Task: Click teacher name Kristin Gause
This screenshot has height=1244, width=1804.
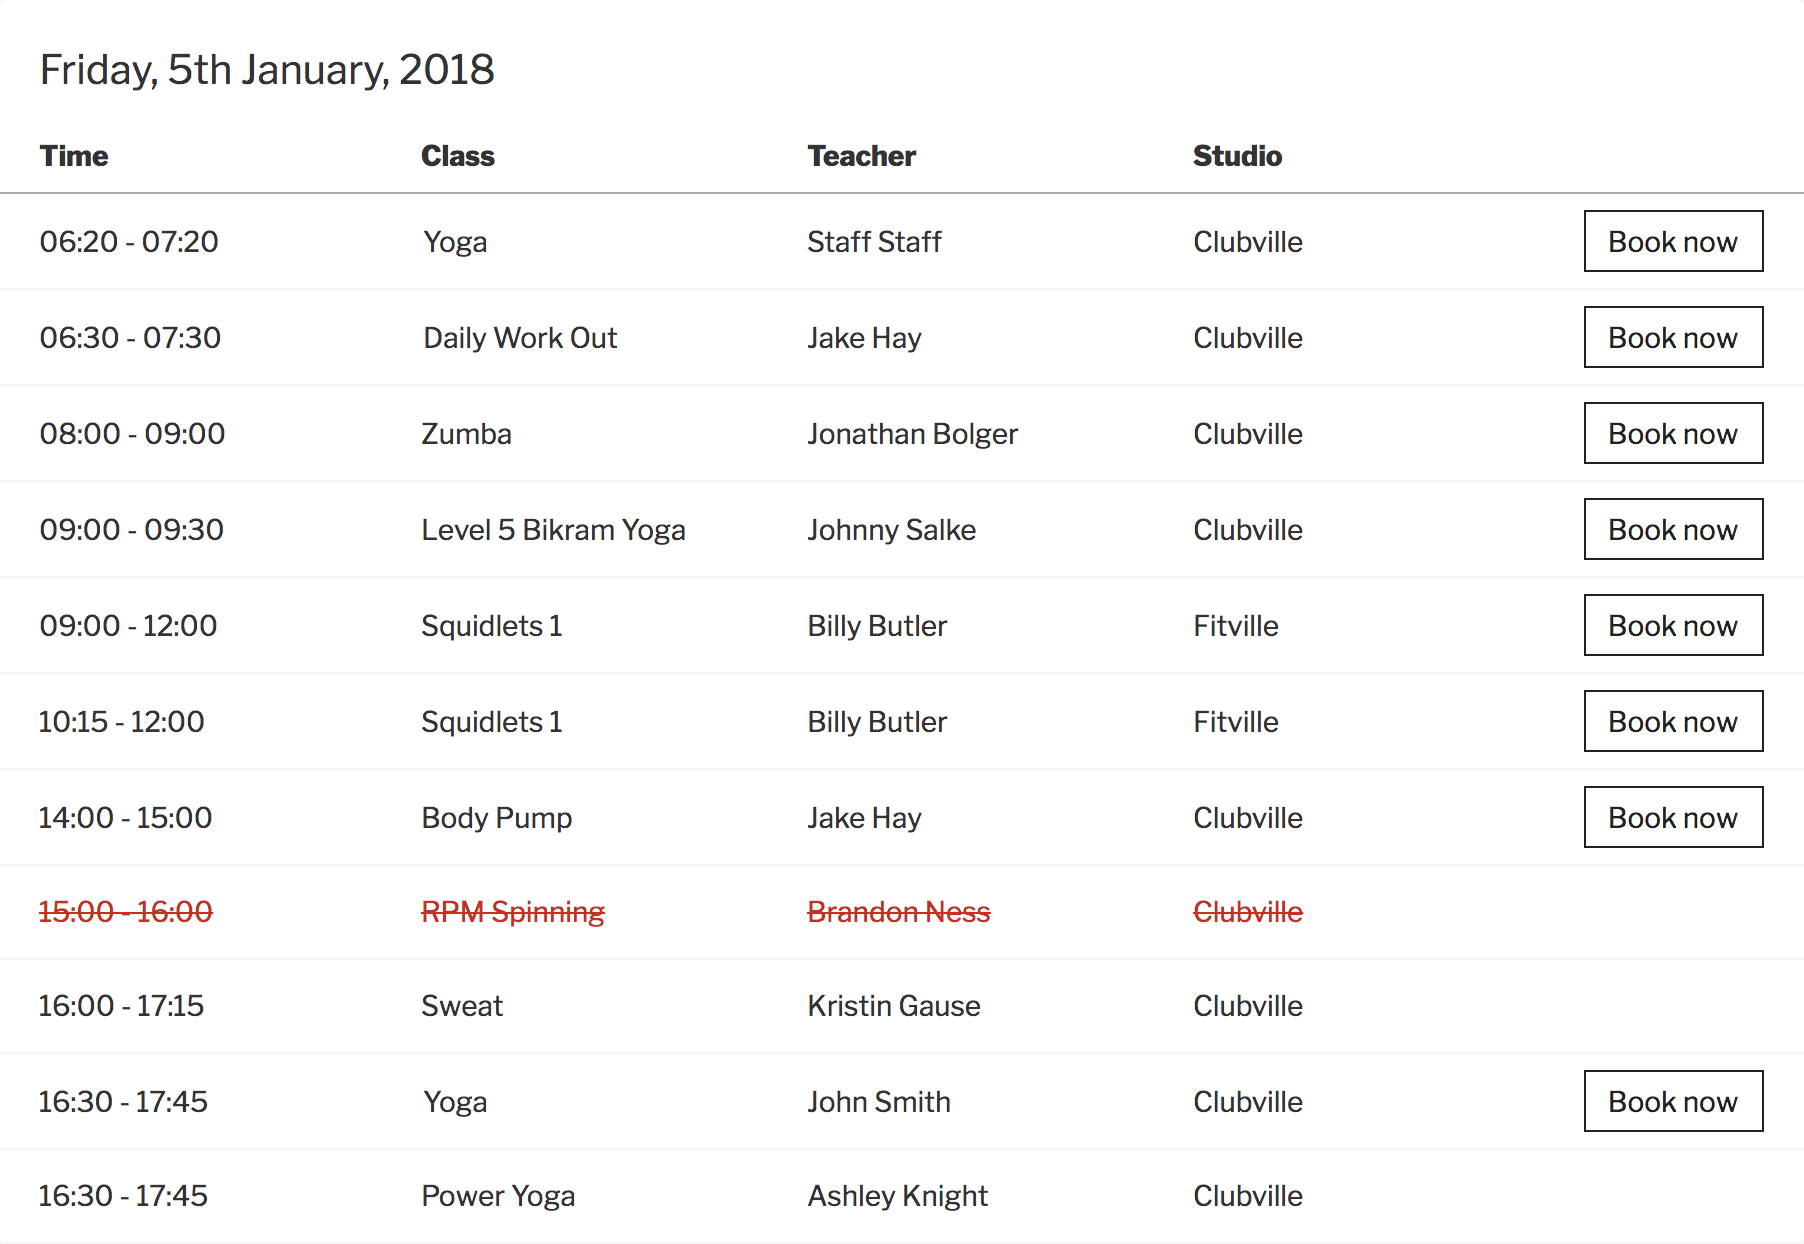Action: [x=894, y=1006]
